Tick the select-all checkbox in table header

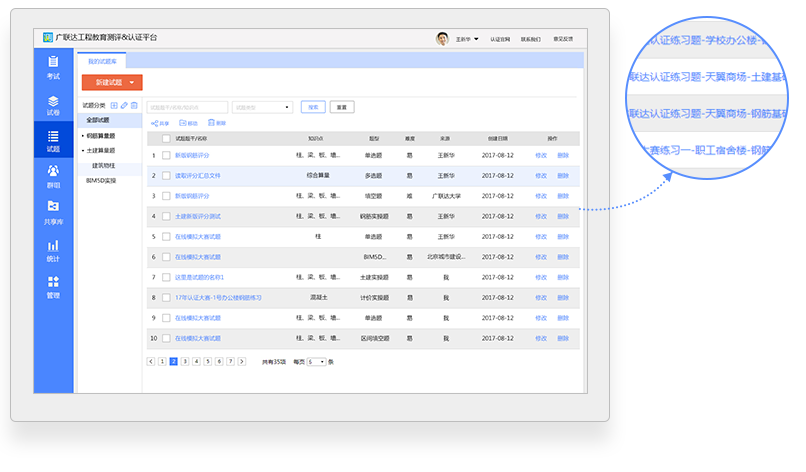pyautogui.click(x=166, y=139)
